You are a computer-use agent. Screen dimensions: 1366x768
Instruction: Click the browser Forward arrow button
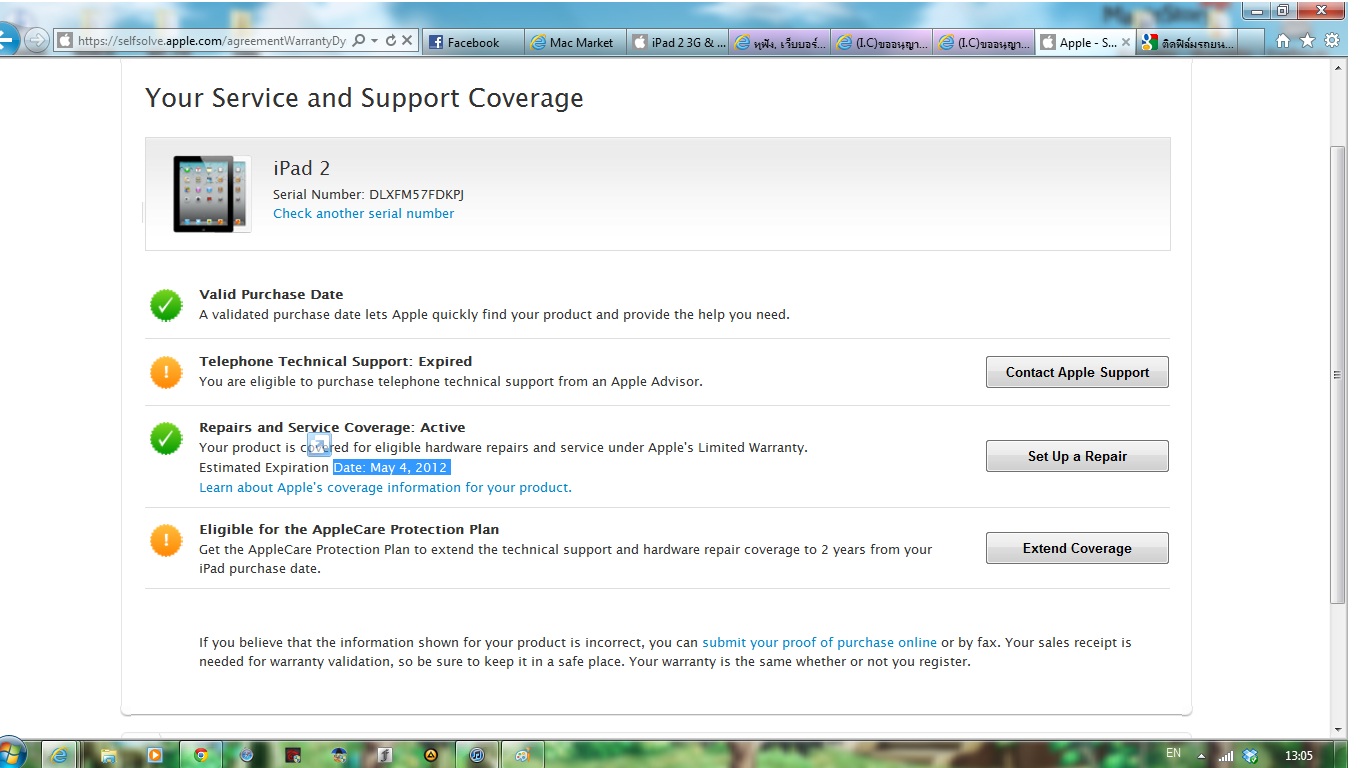(x=36, y=41)
